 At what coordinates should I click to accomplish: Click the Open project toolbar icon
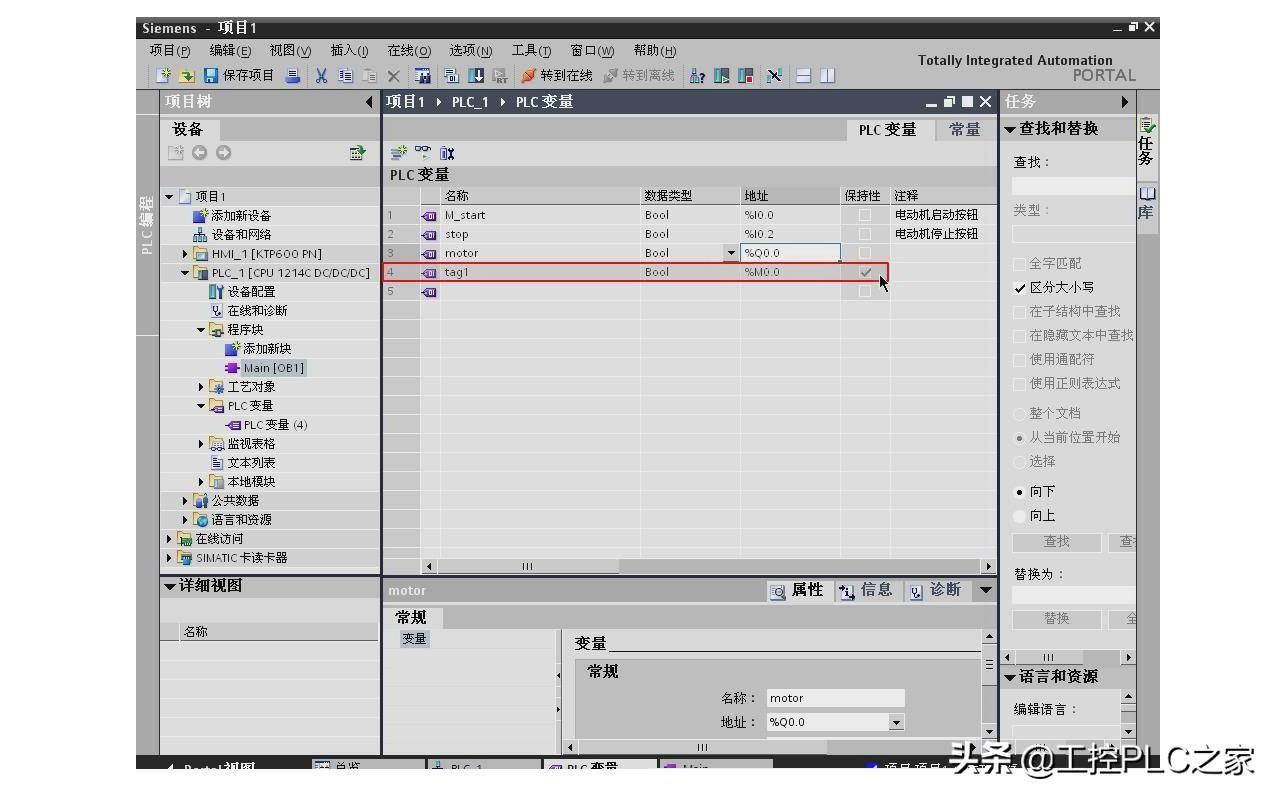(186, 76)
